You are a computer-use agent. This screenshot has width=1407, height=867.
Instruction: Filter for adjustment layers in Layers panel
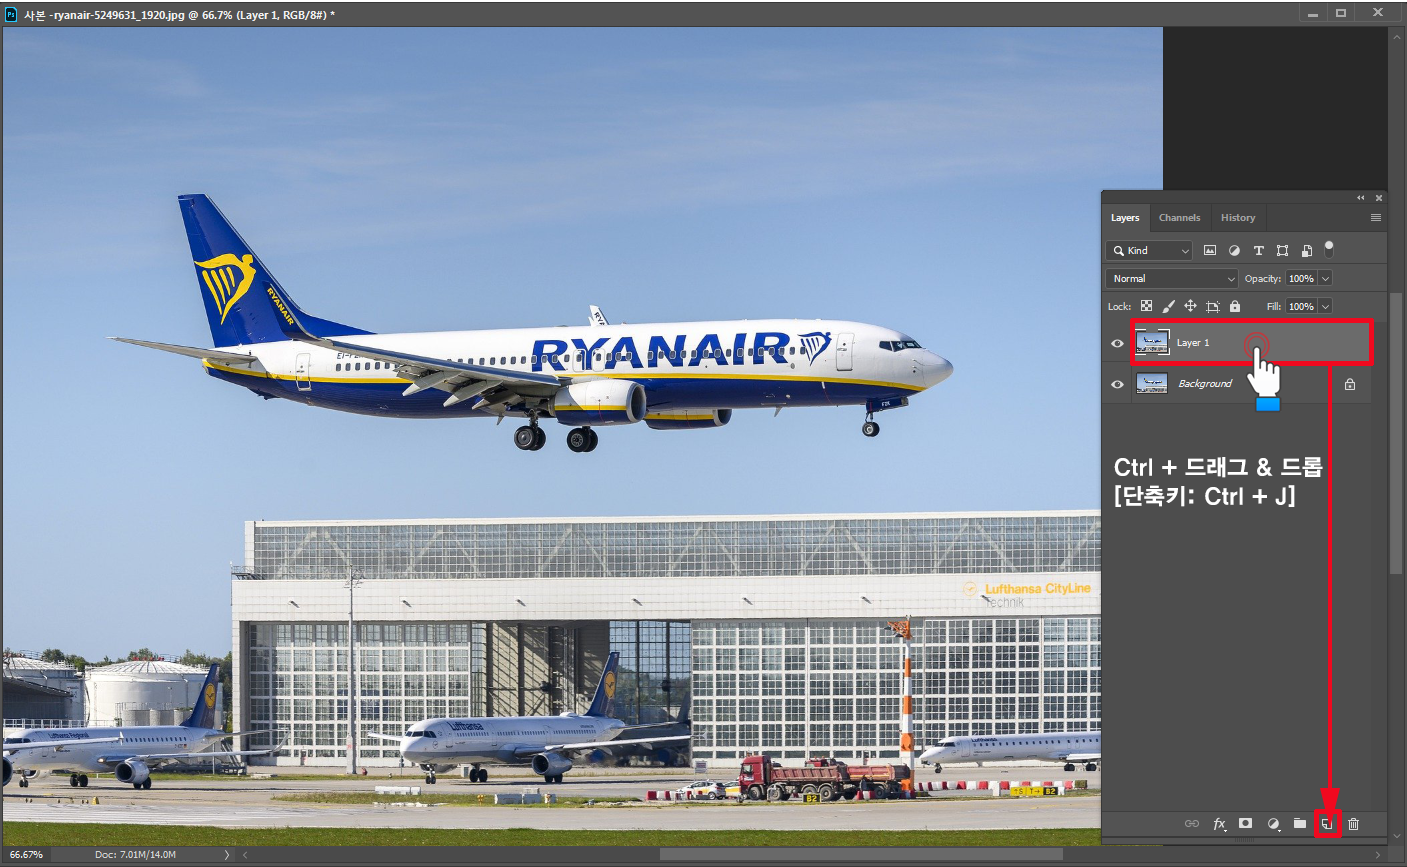tap(1234, 250)
